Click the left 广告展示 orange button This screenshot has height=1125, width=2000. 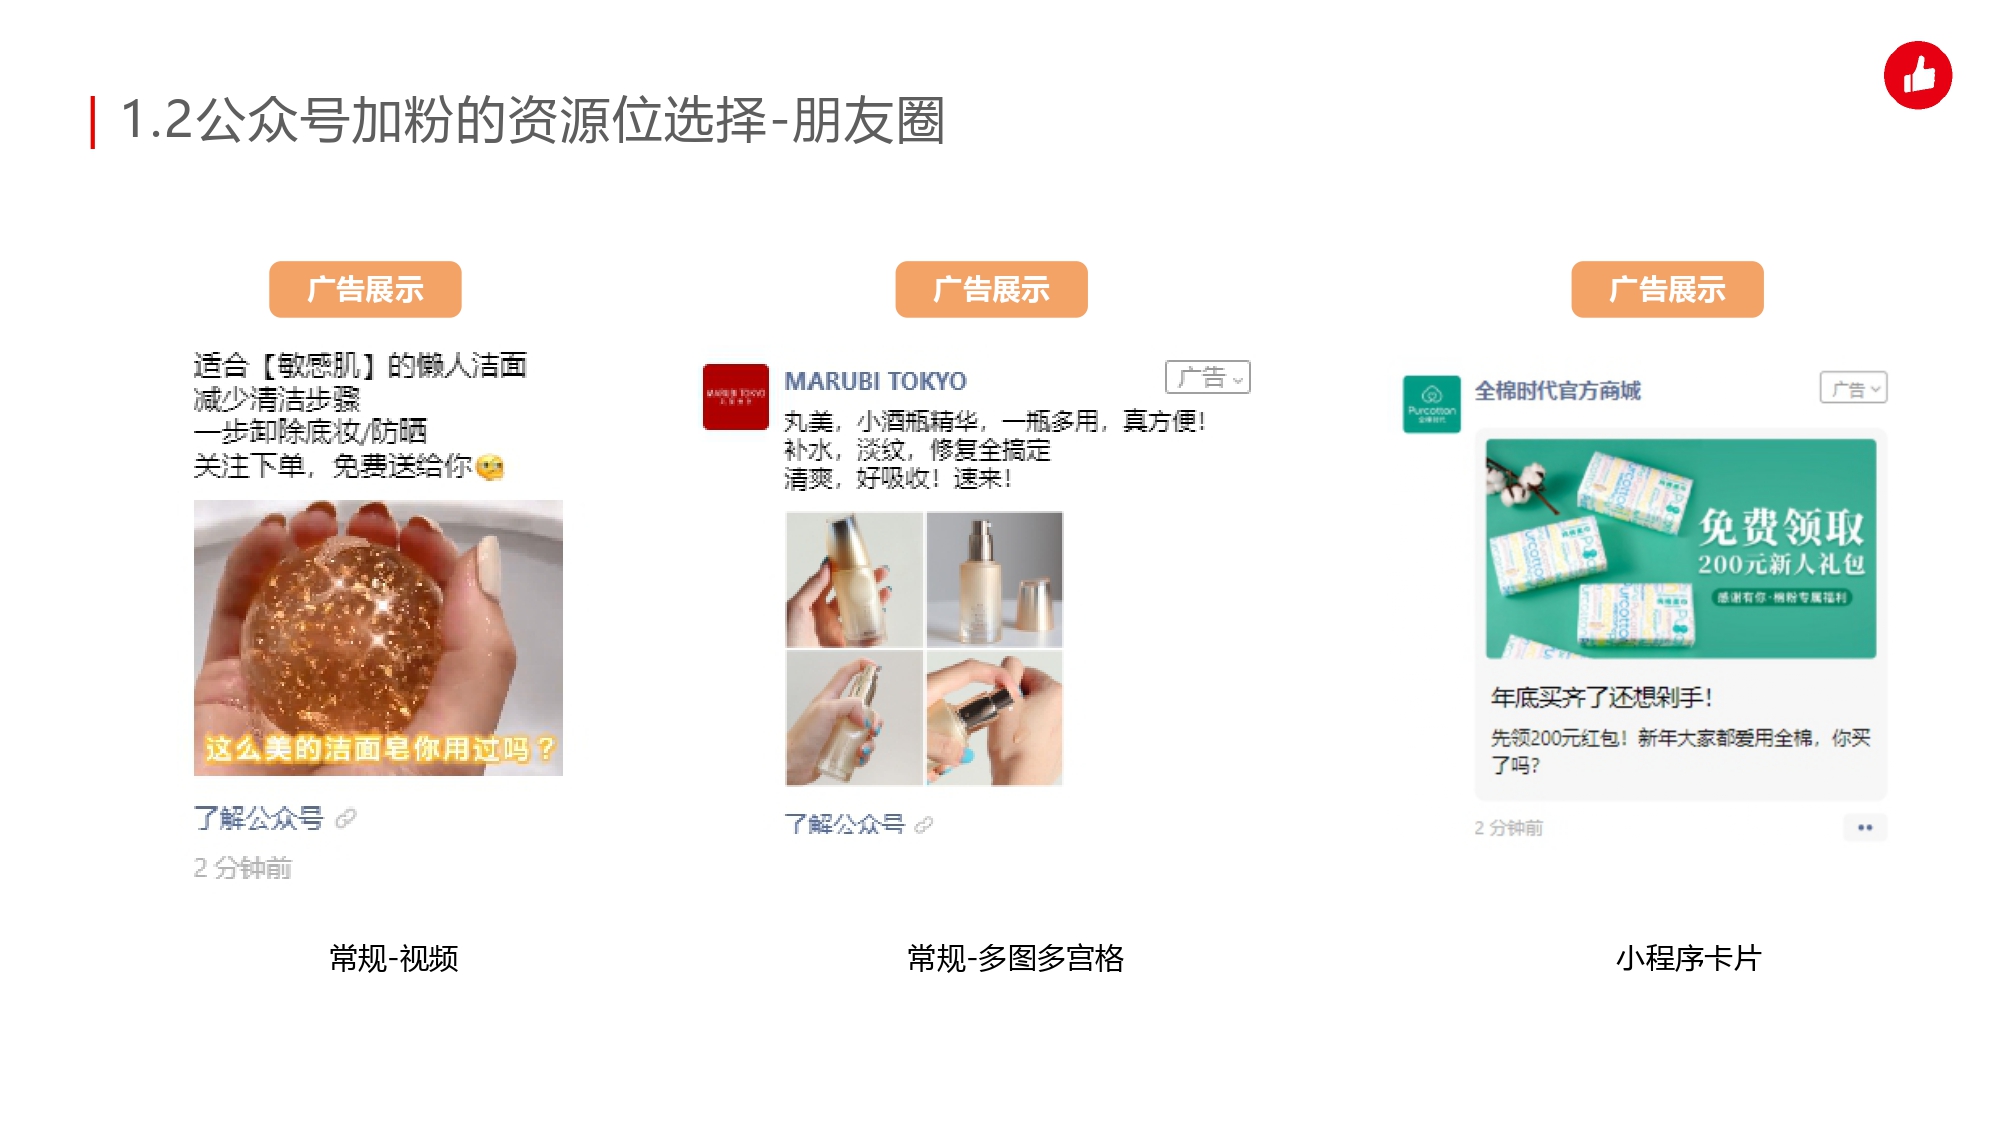pos(365,289)
